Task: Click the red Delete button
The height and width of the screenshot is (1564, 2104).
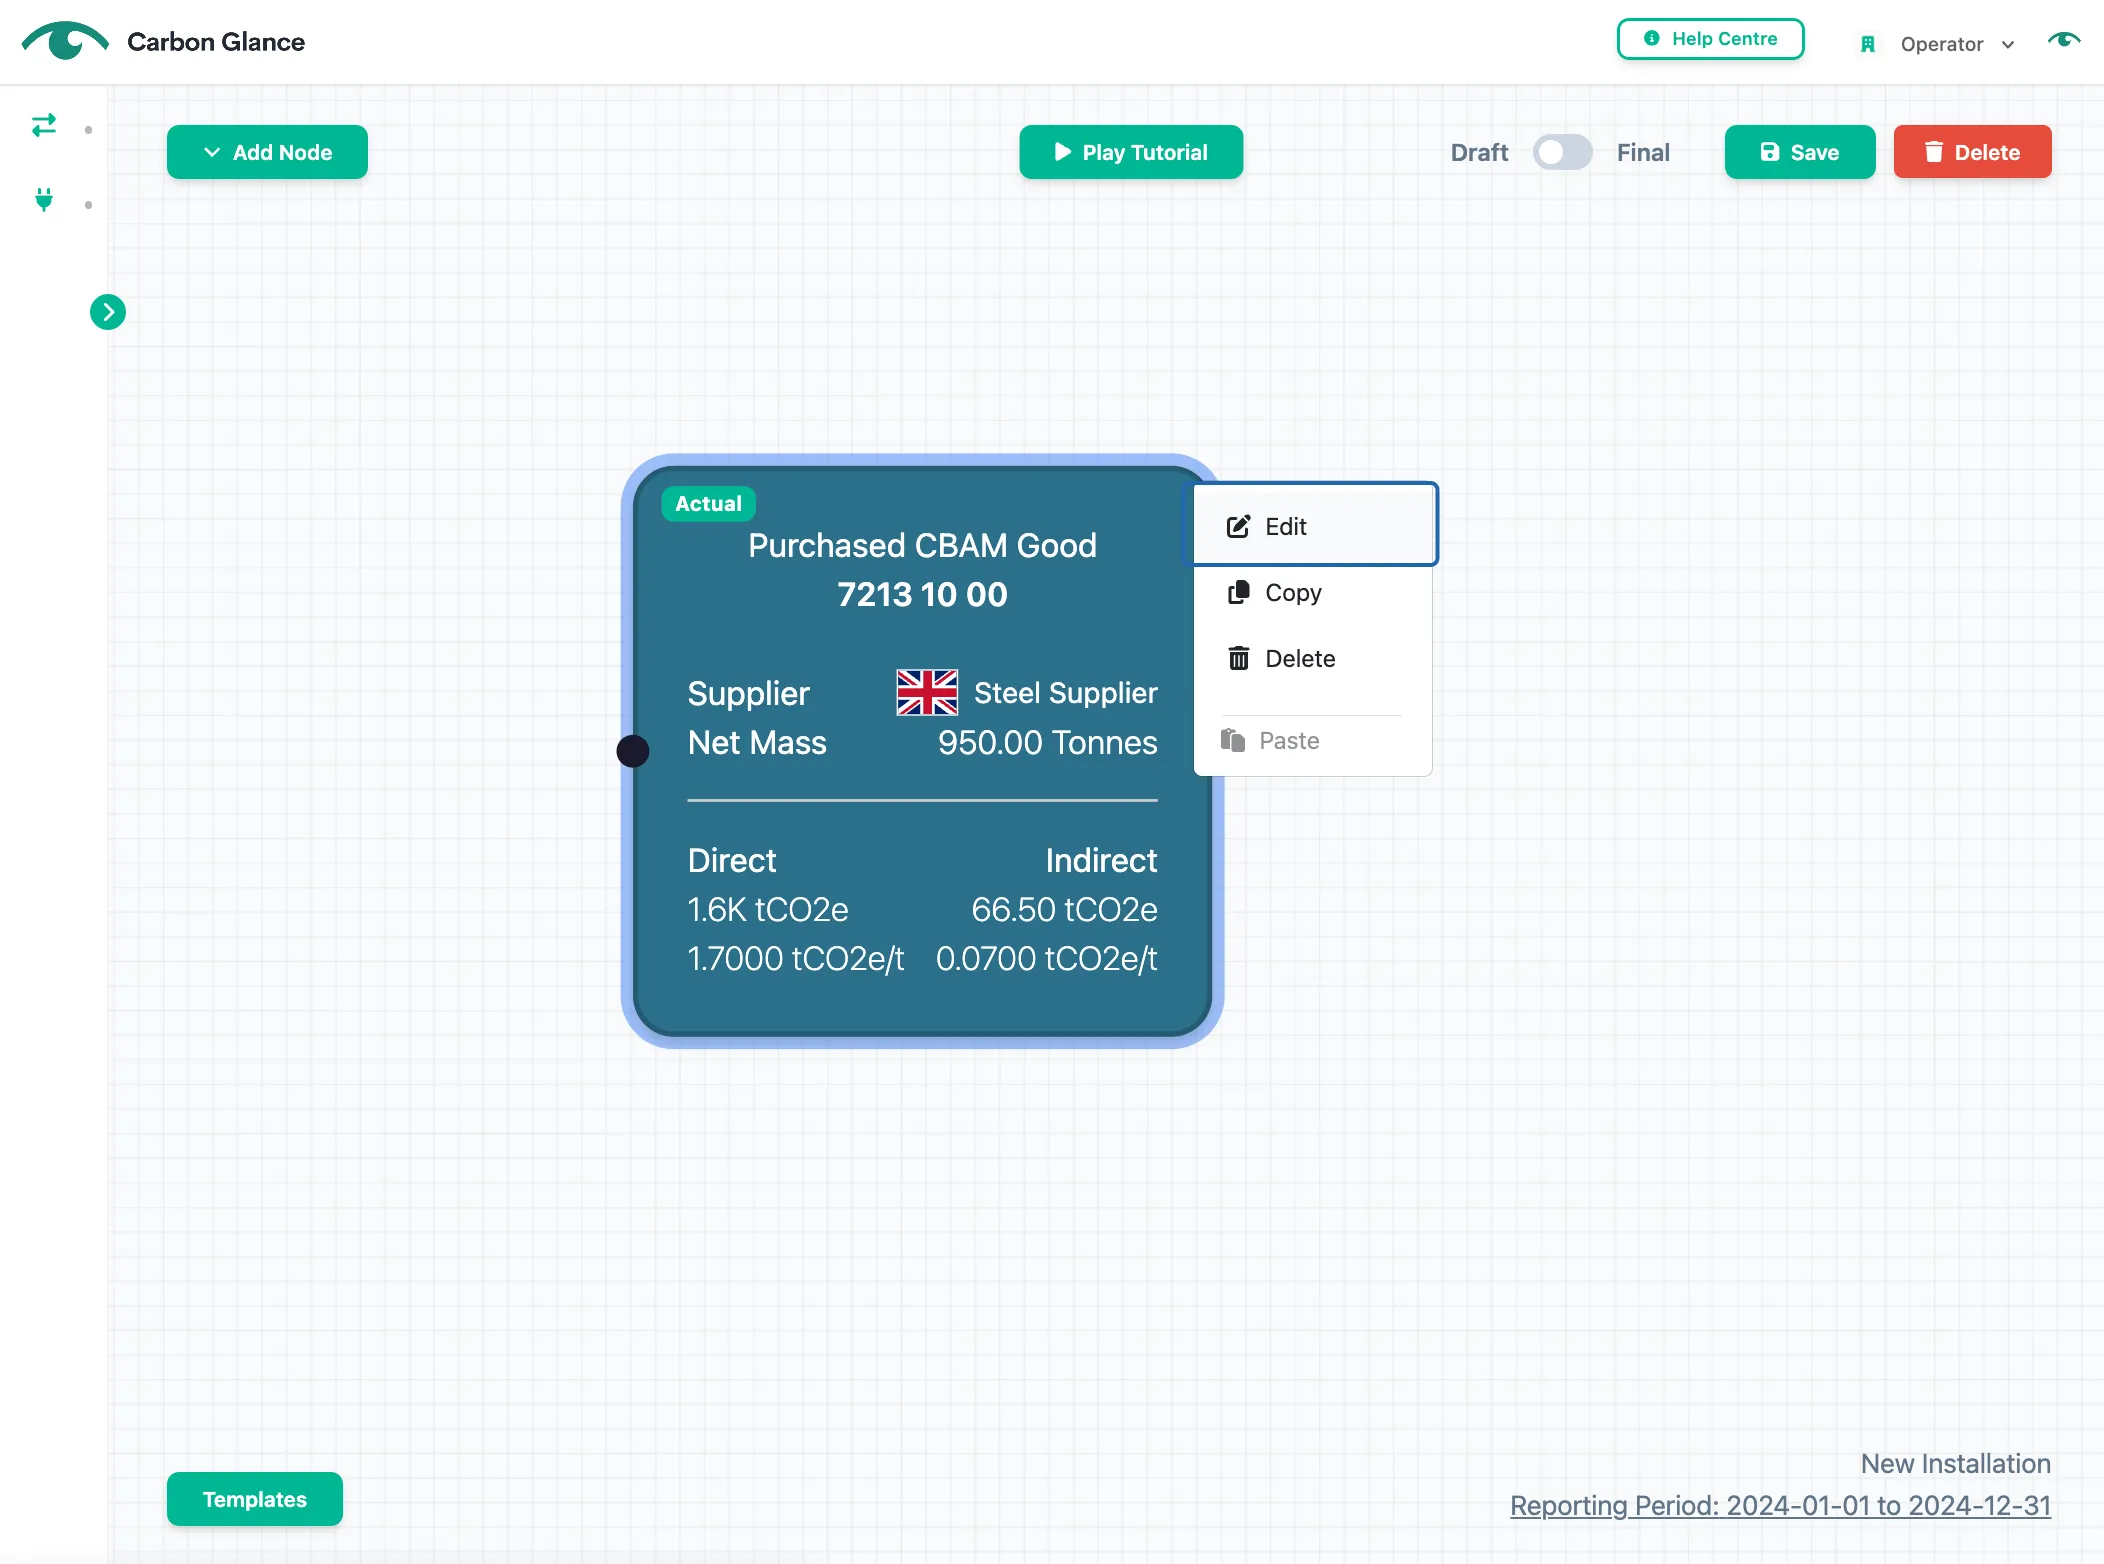Action: click(x=1972, y=152)
